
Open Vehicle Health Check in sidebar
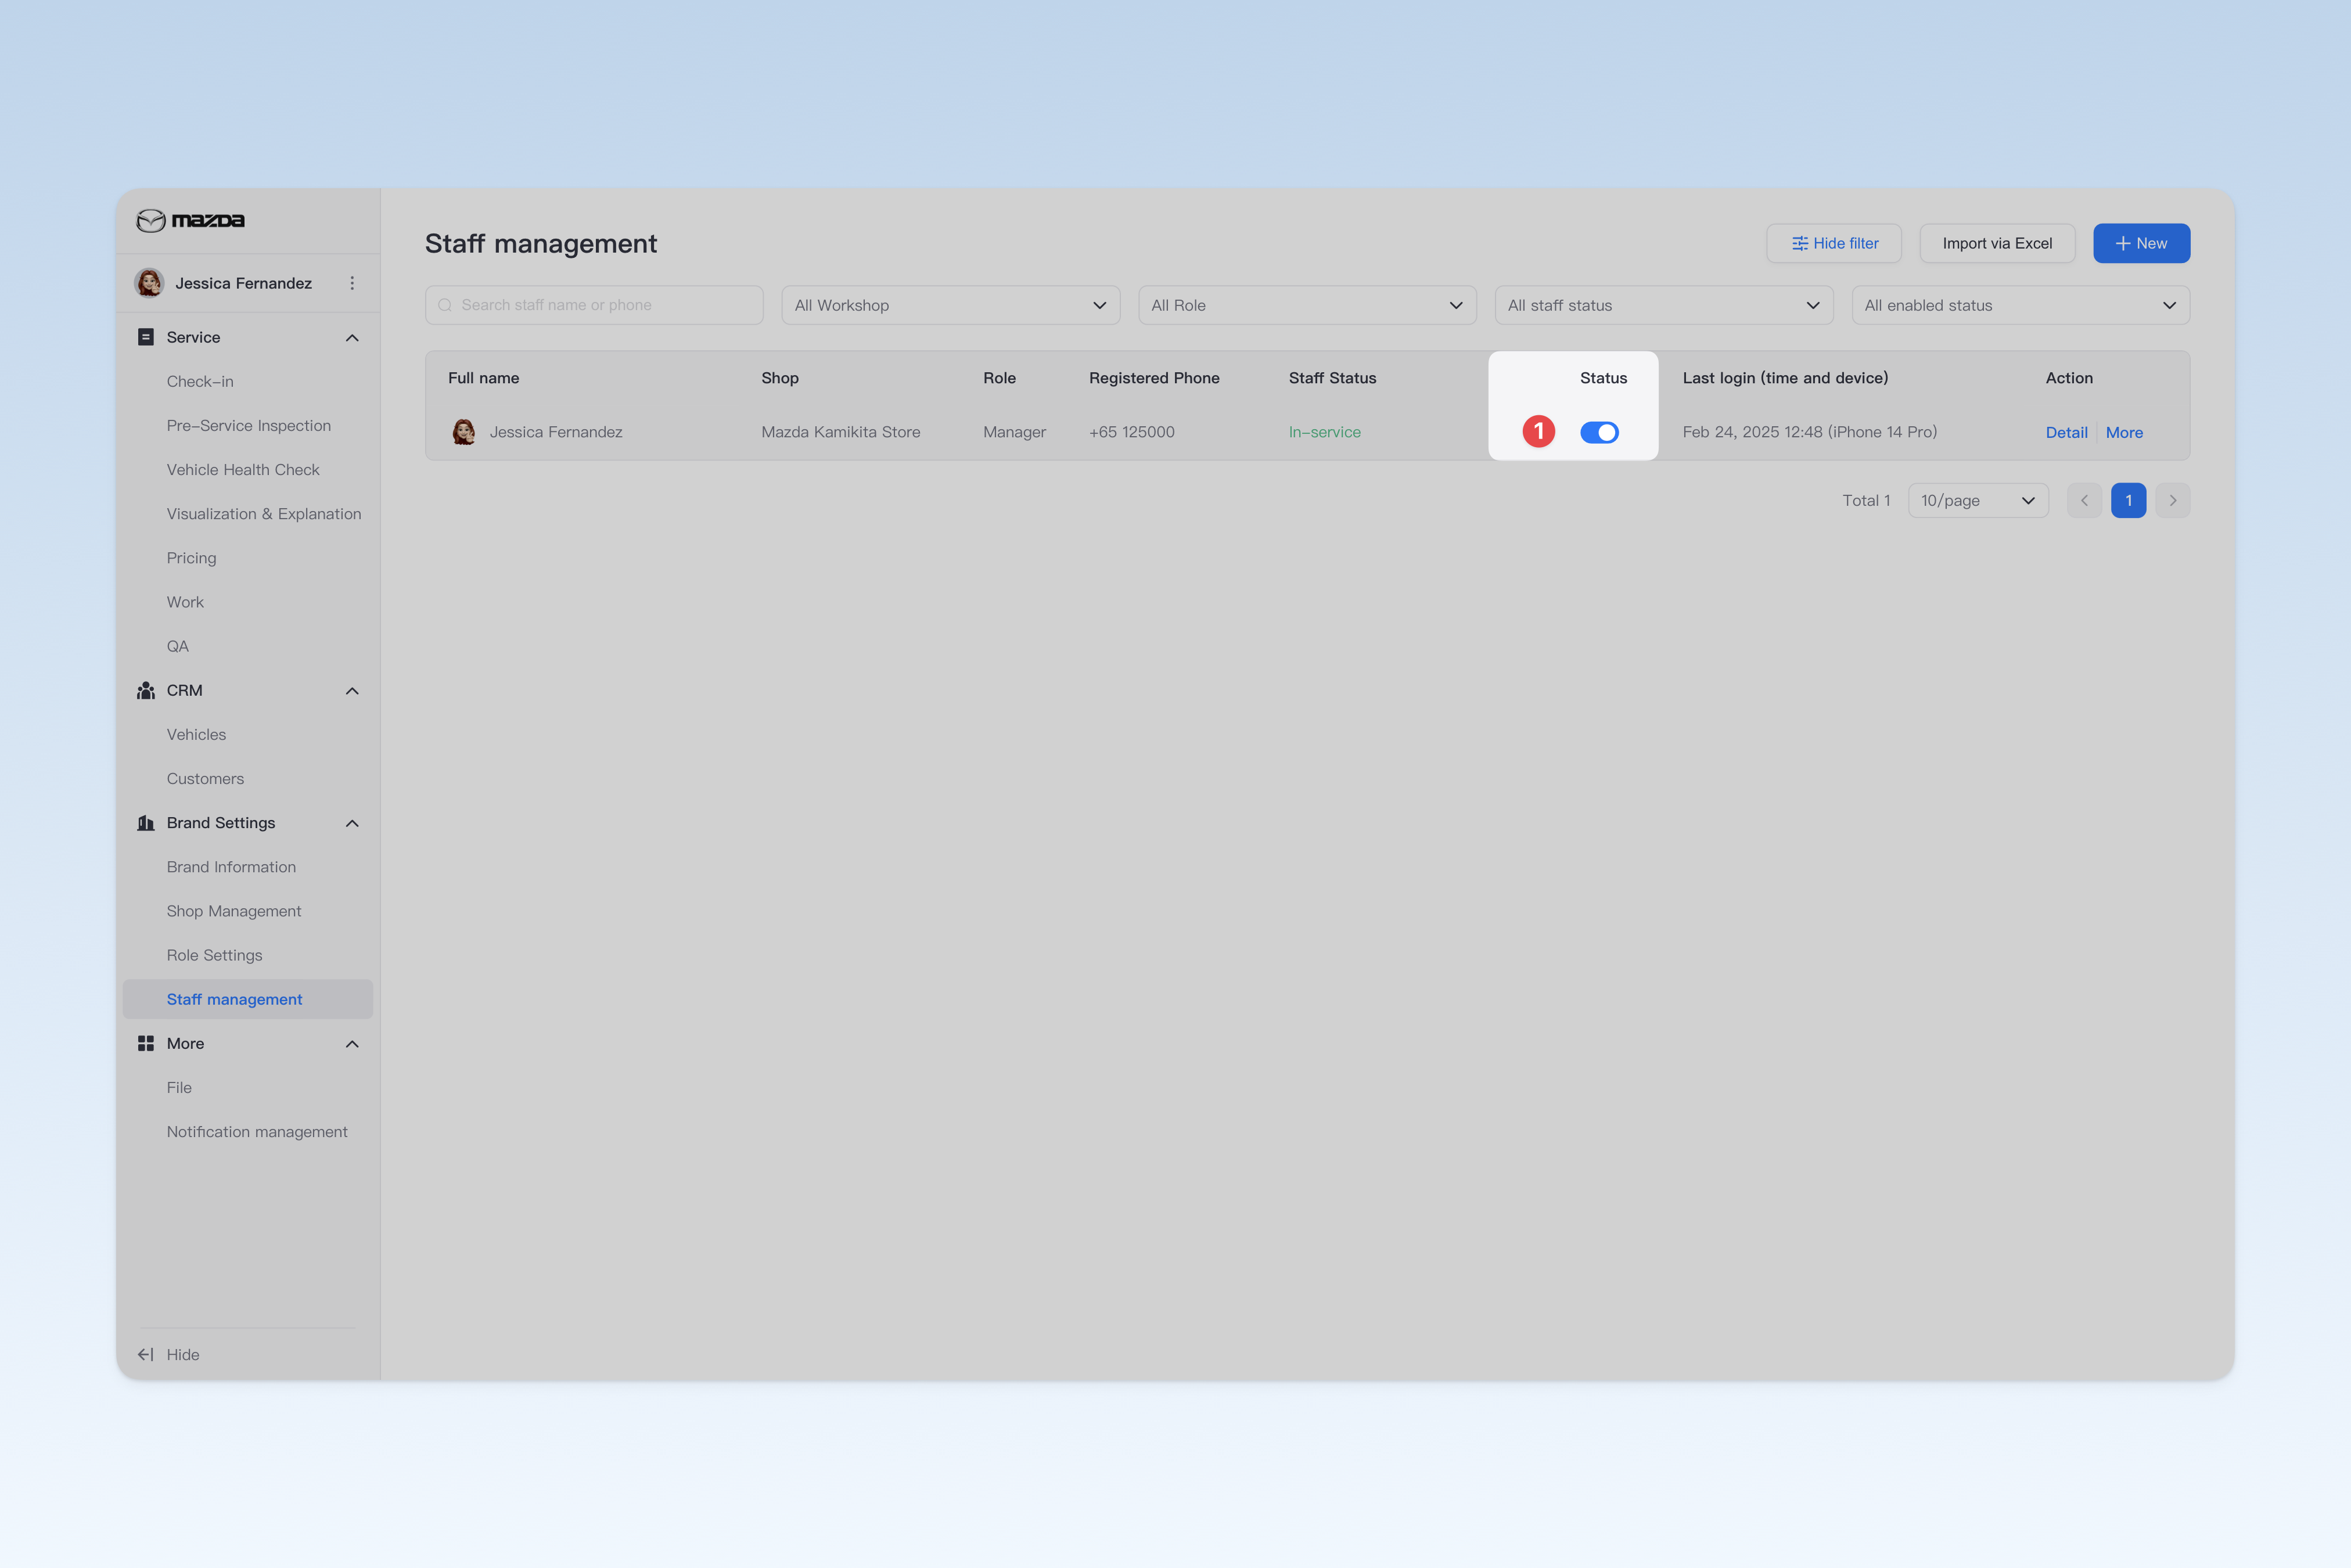click(243, 469)
